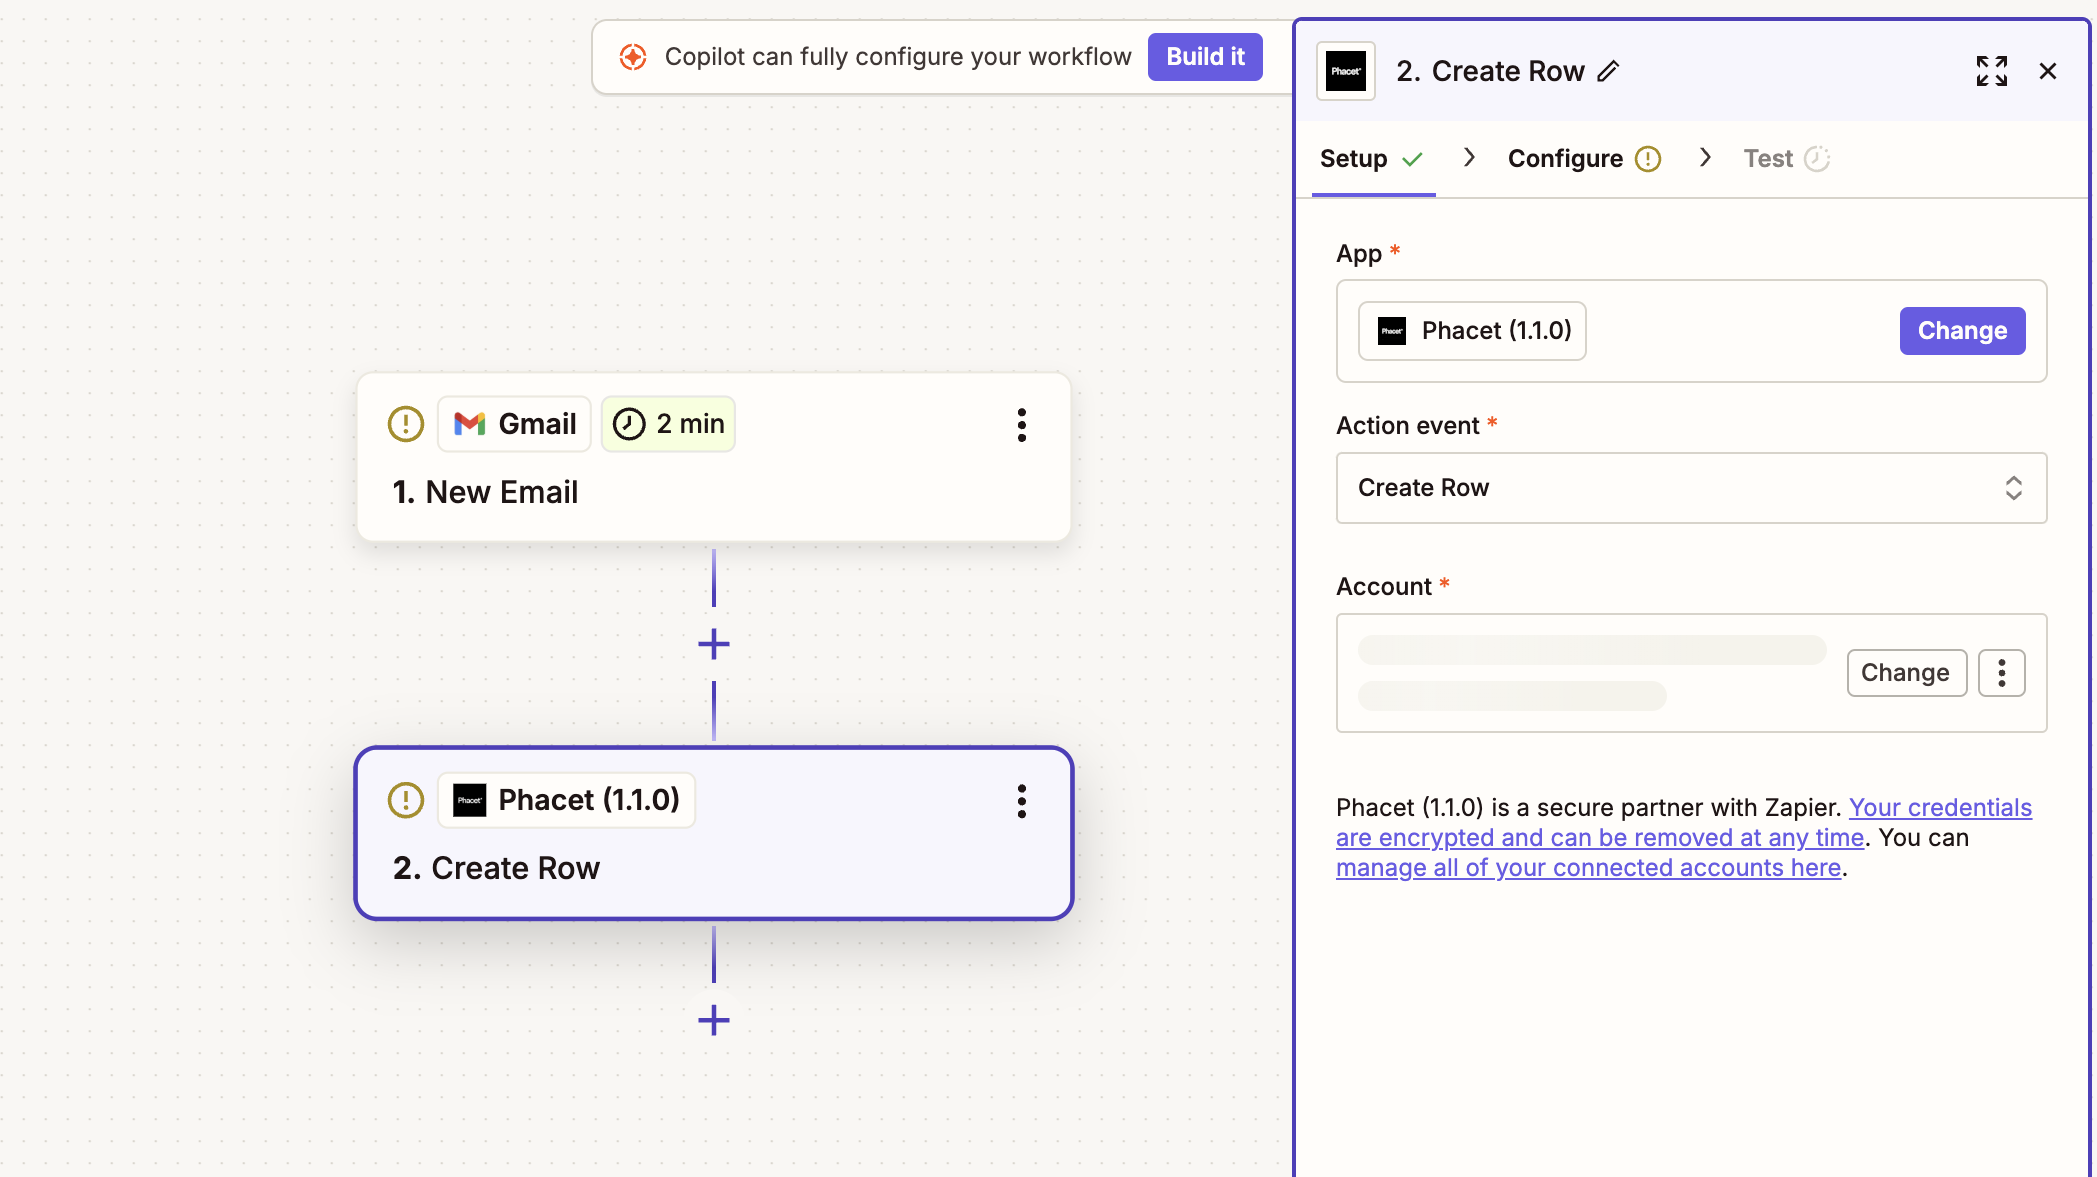Expand the step panel to full screen
2097x1177 pixels.
pyautogui.click(x=1991, y=72)
